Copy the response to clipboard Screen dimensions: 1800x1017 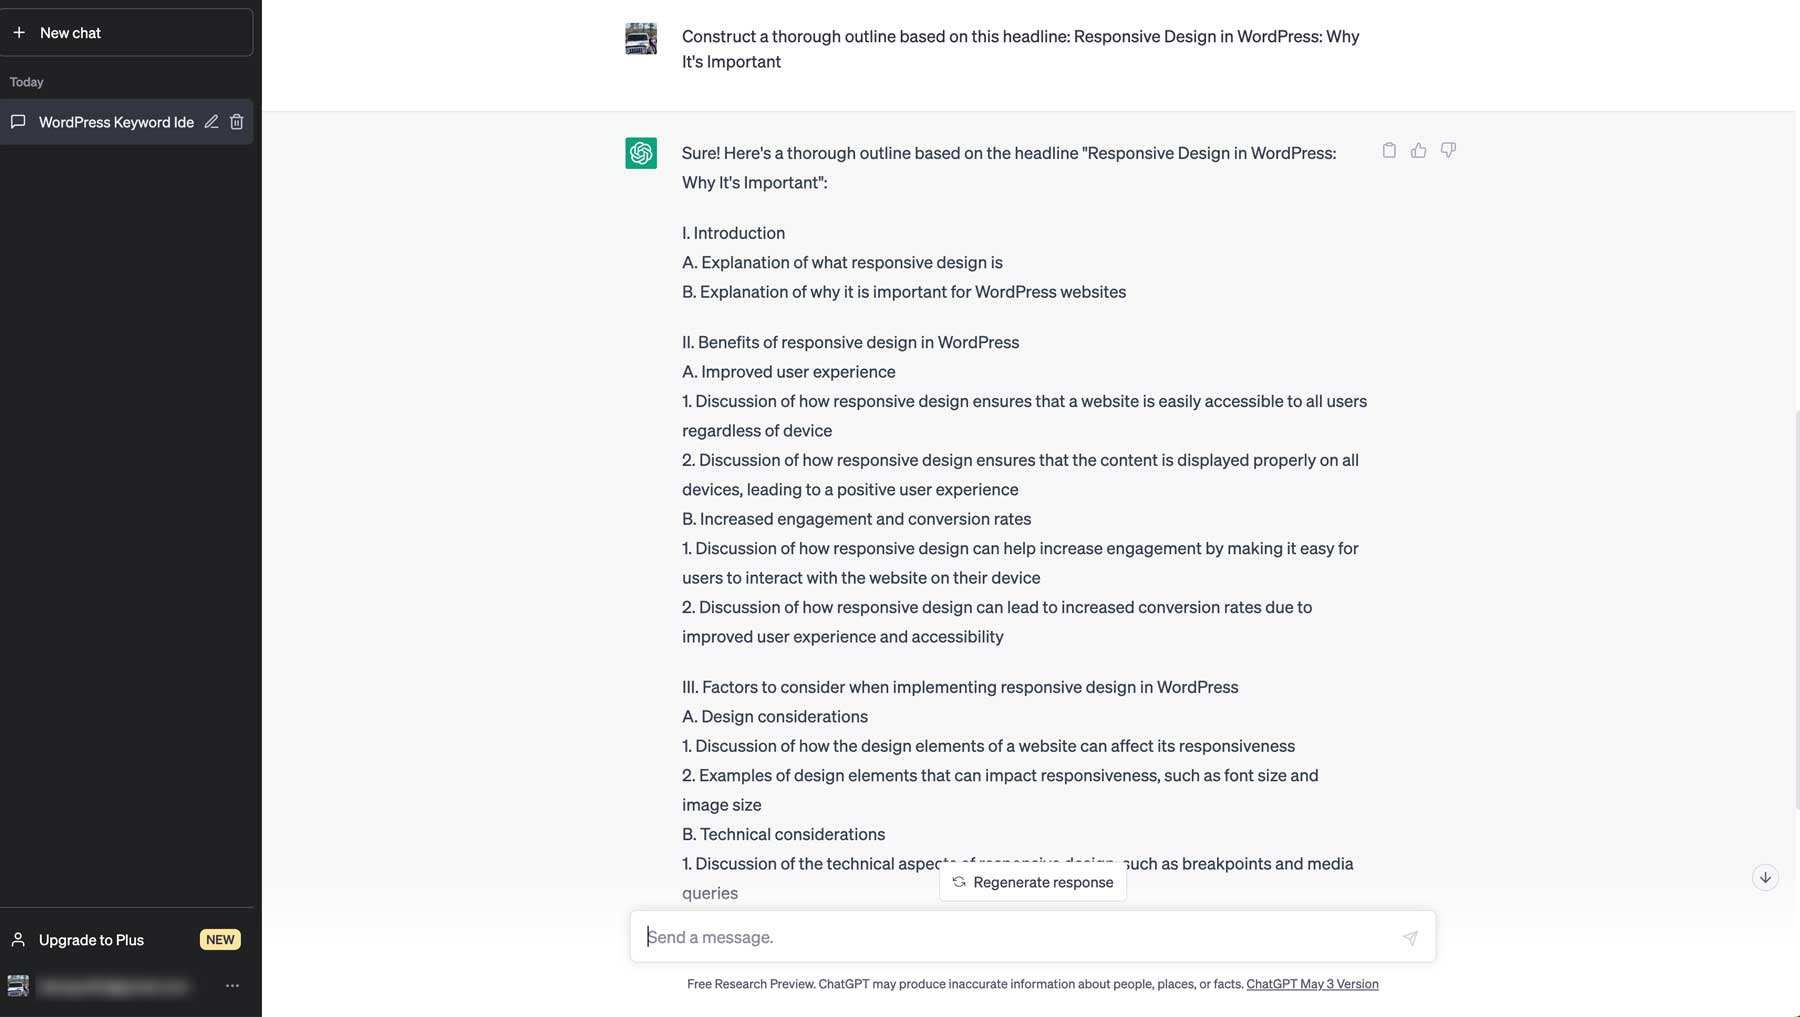point(1389,150)
